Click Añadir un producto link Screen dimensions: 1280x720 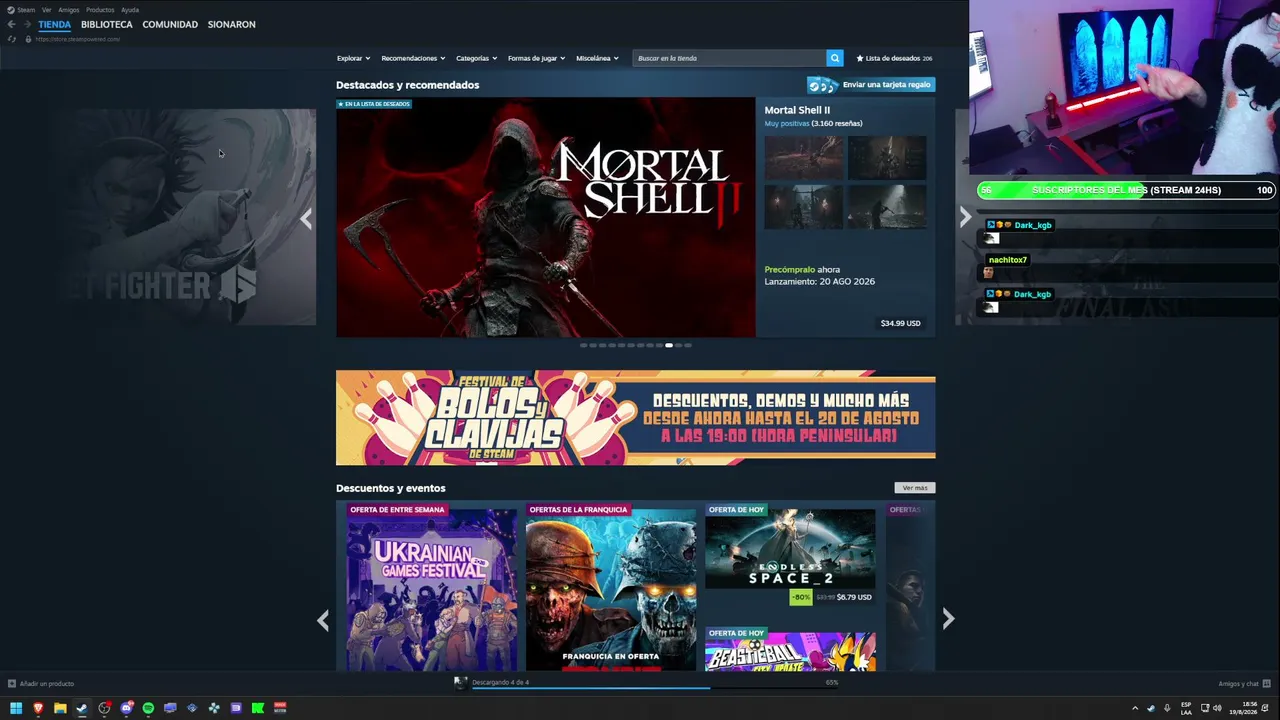(47, 684)
